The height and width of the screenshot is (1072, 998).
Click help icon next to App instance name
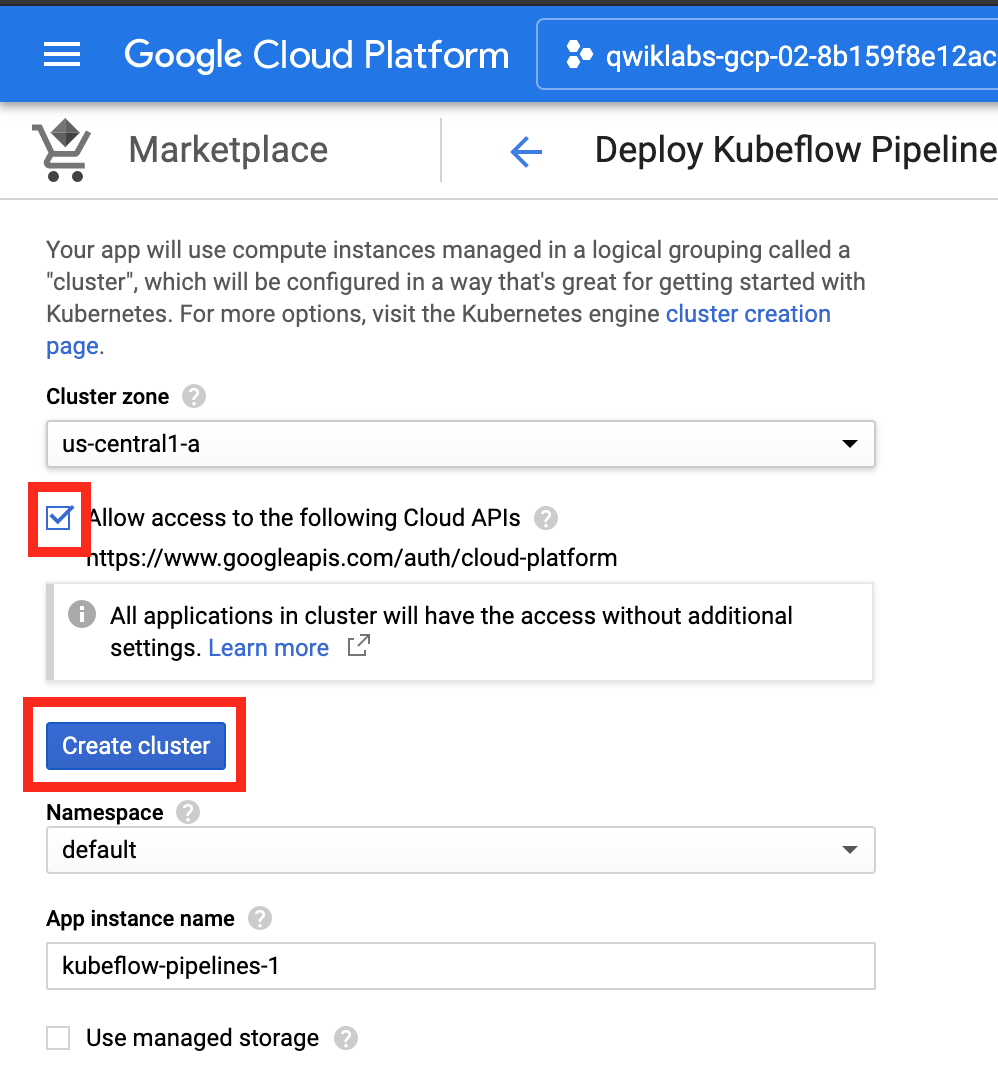point(260,918)
